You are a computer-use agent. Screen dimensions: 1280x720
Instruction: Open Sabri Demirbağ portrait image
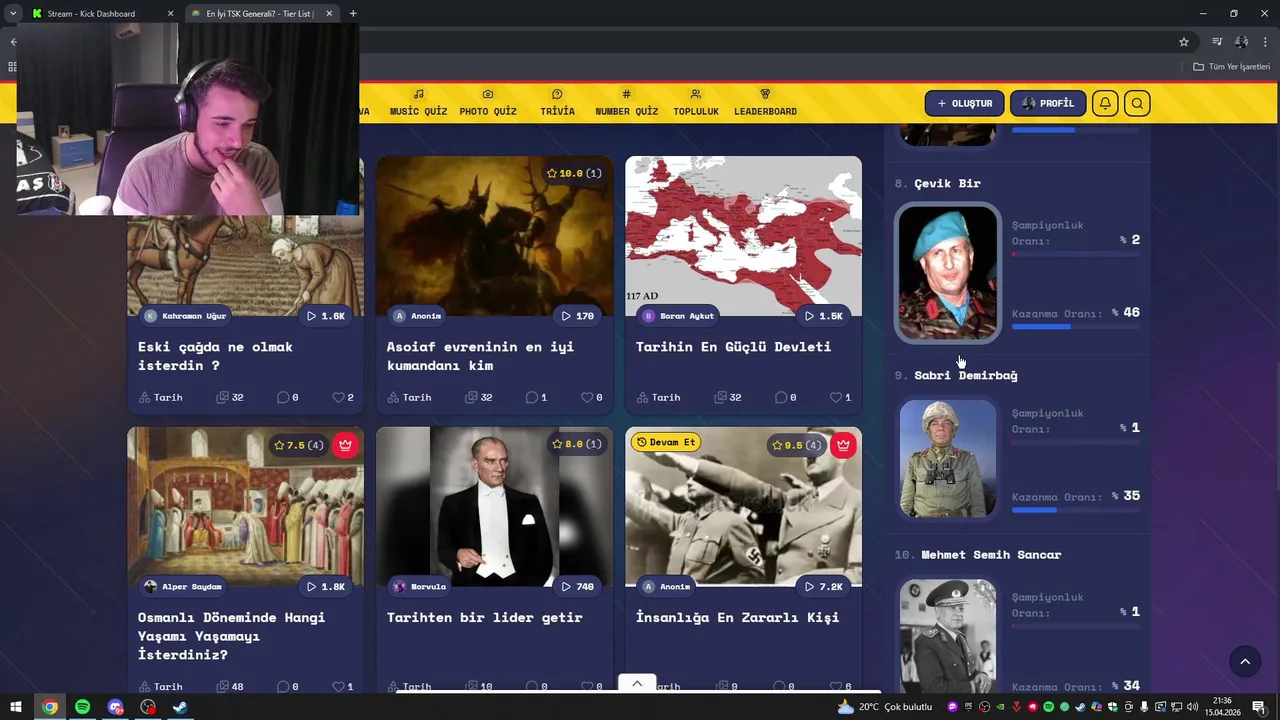(x=948, y=459)
